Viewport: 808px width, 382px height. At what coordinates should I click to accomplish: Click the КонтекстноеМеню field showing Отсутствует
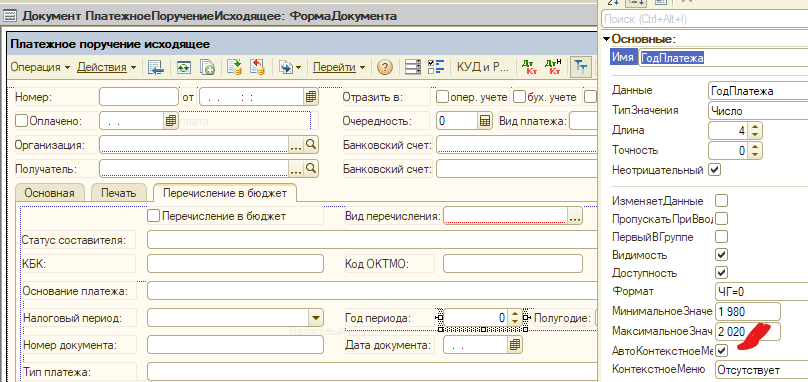click(x=762, y=370)
